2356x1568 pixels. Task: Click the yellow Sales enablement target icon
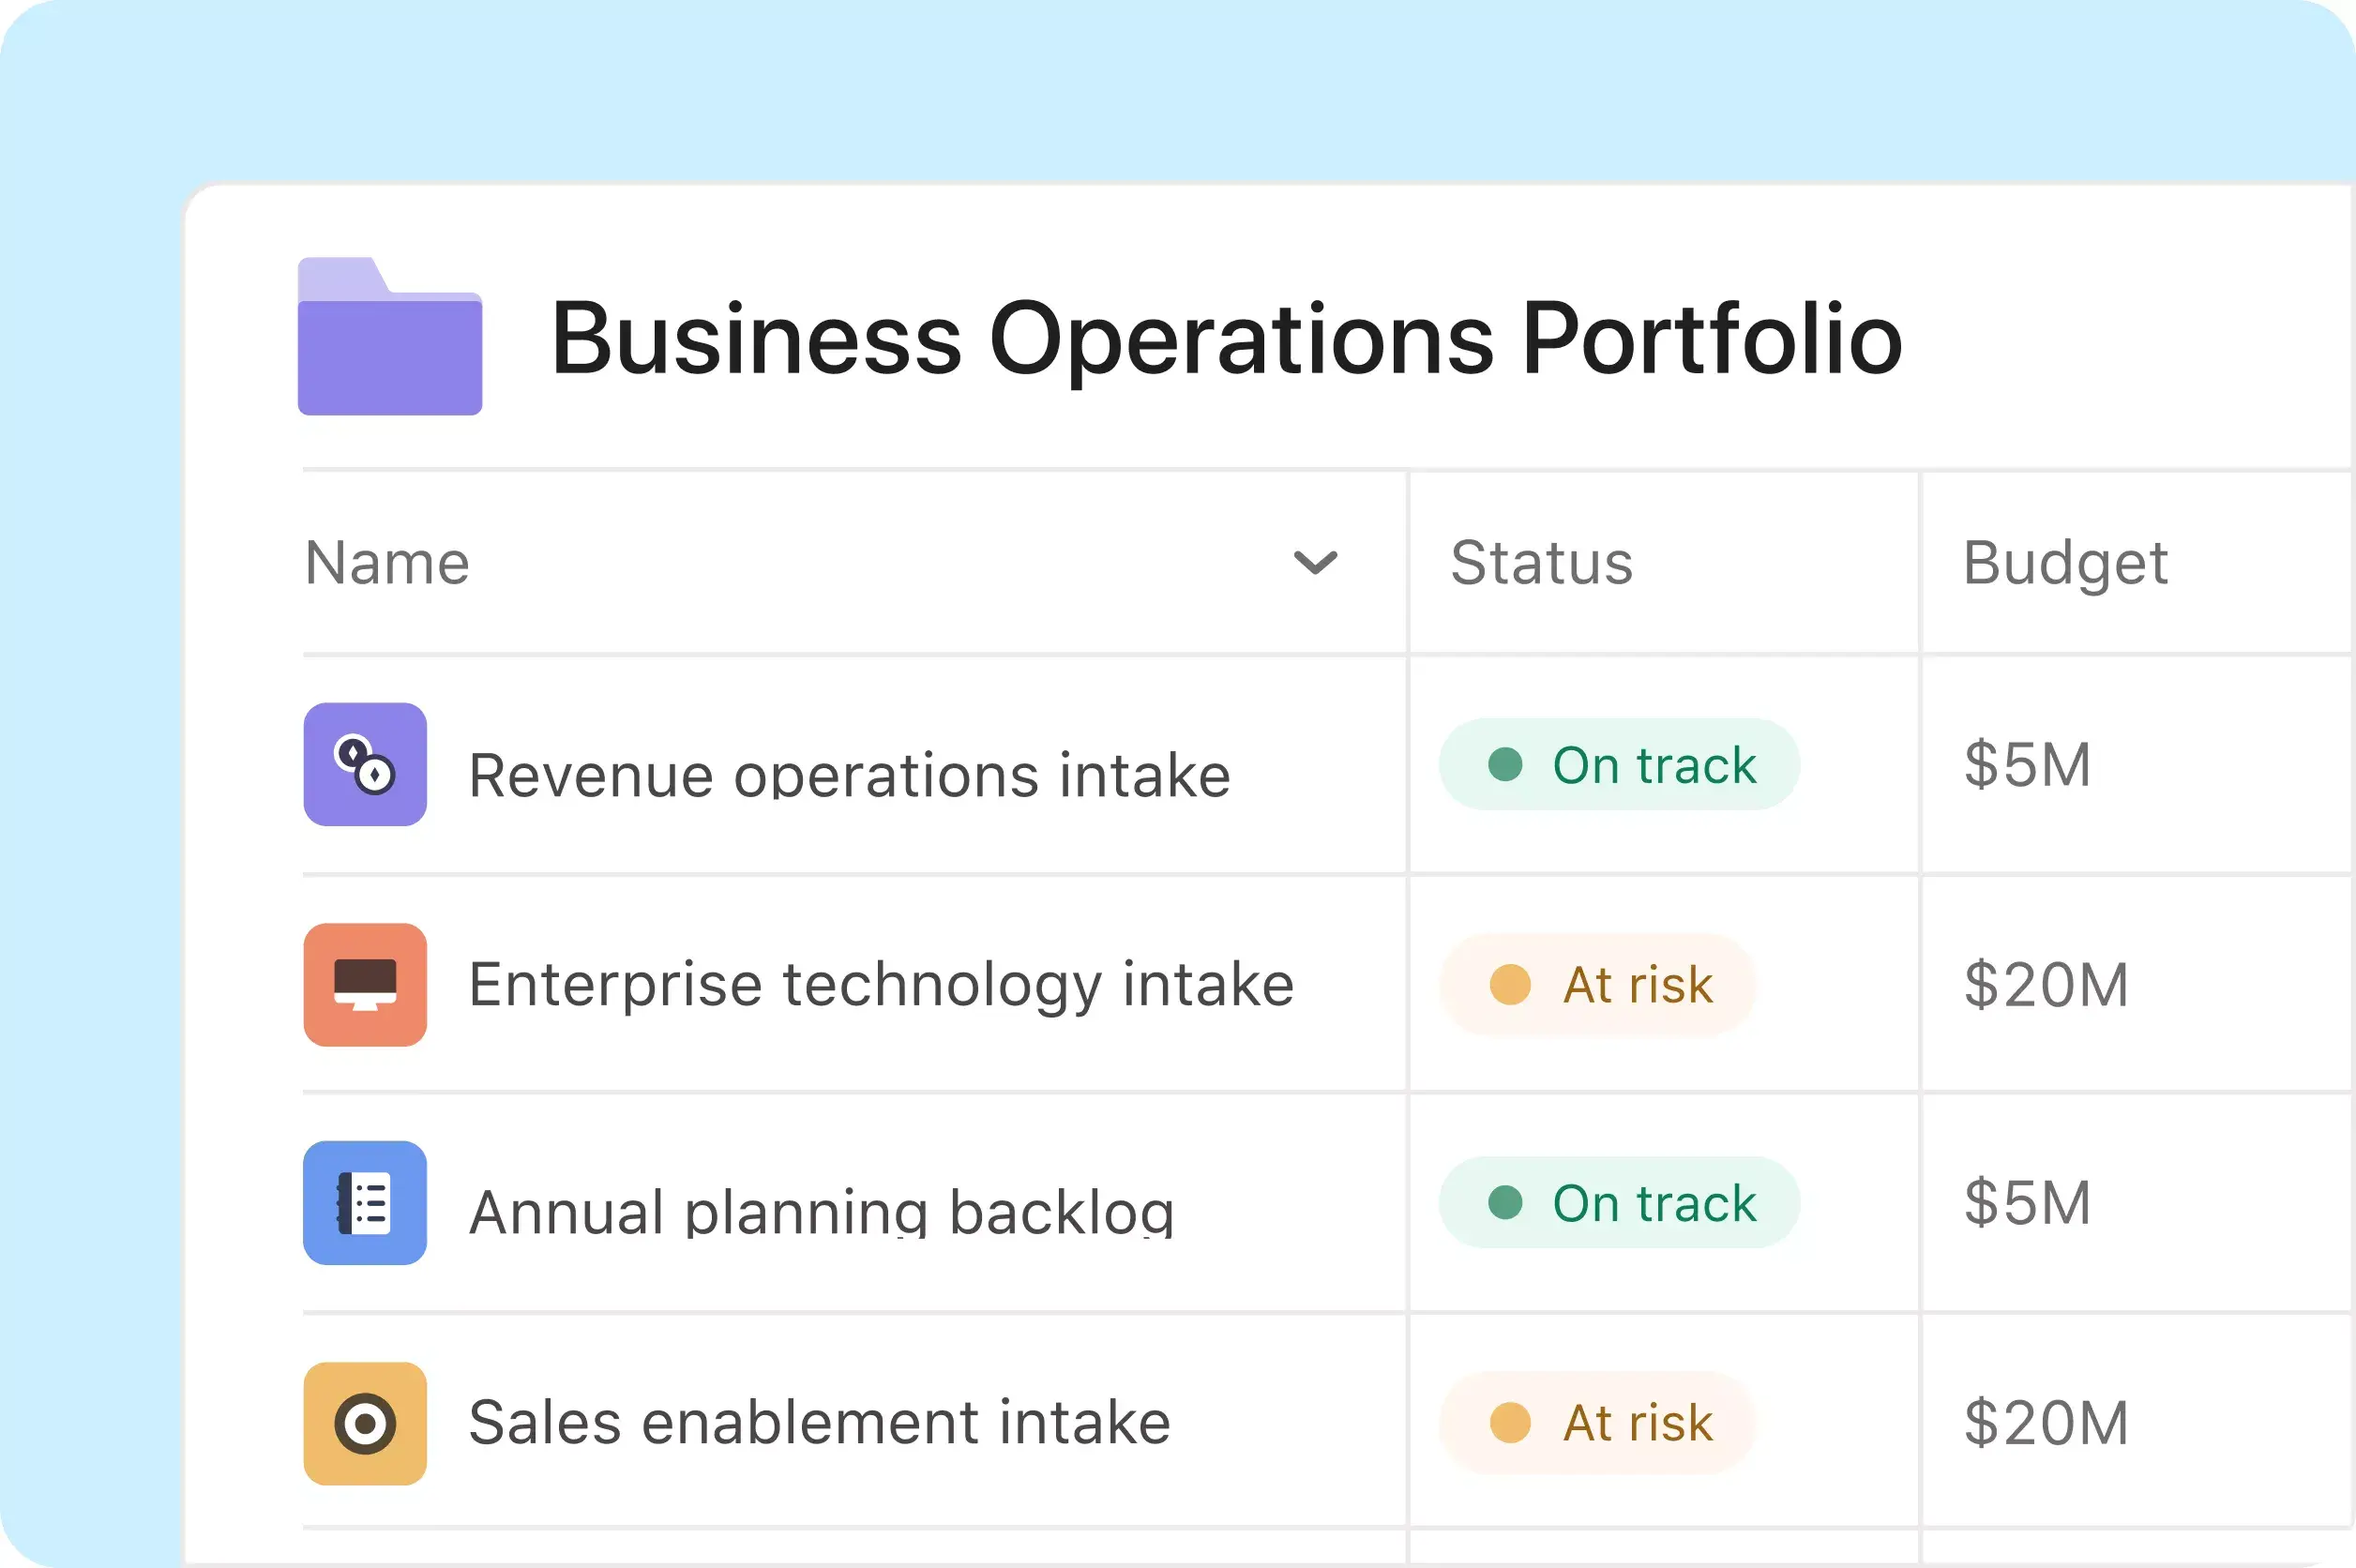[365, 1423]
